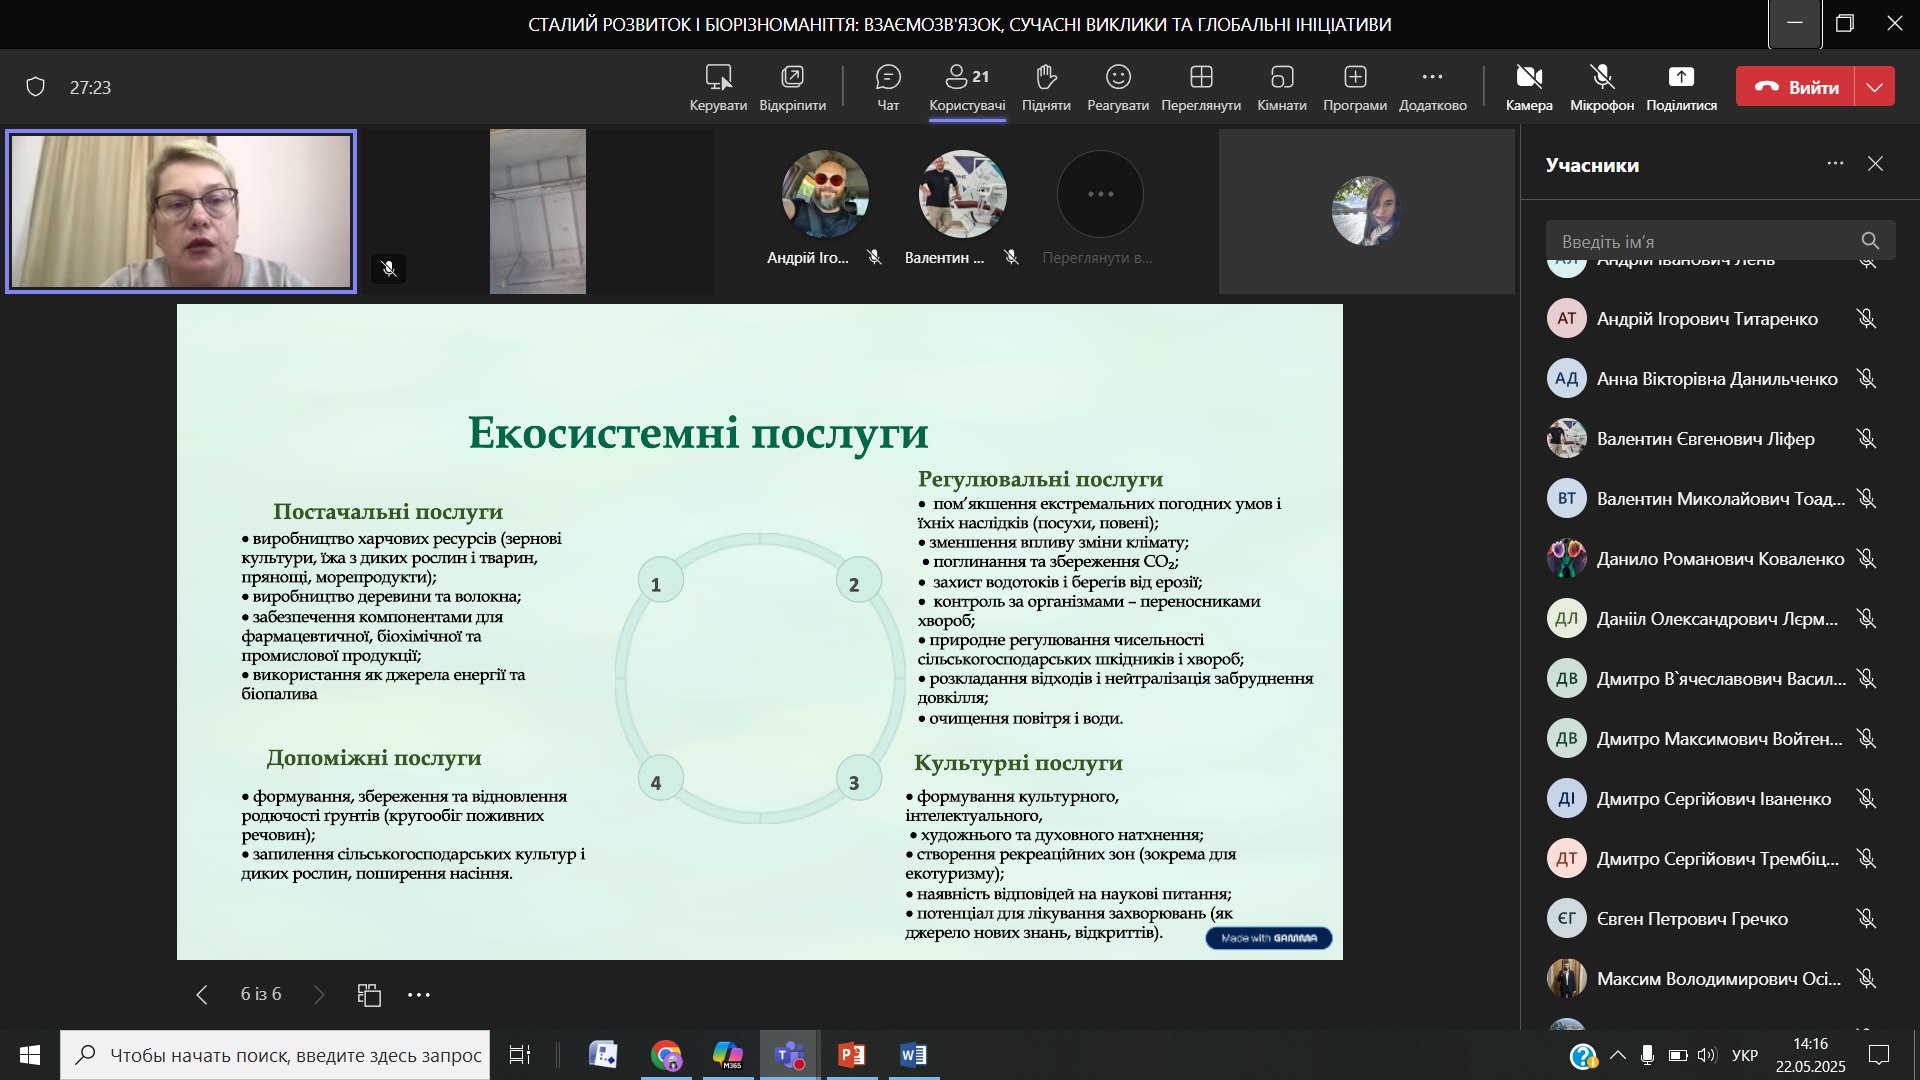Open the View layout menu
This screenshot has width=1920, height=1080.
tap(1201, 78)
